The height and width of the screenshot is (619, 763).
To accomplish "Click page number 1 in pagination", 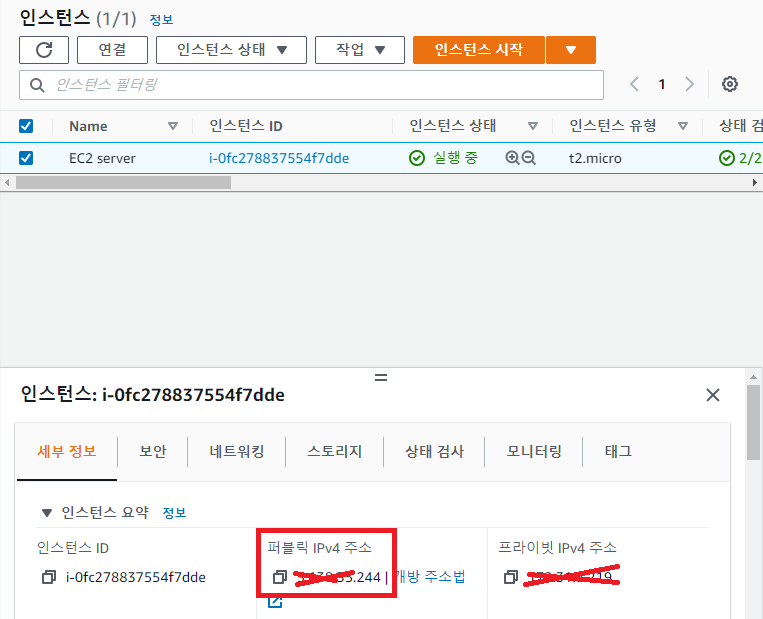I will coord(662,84).
